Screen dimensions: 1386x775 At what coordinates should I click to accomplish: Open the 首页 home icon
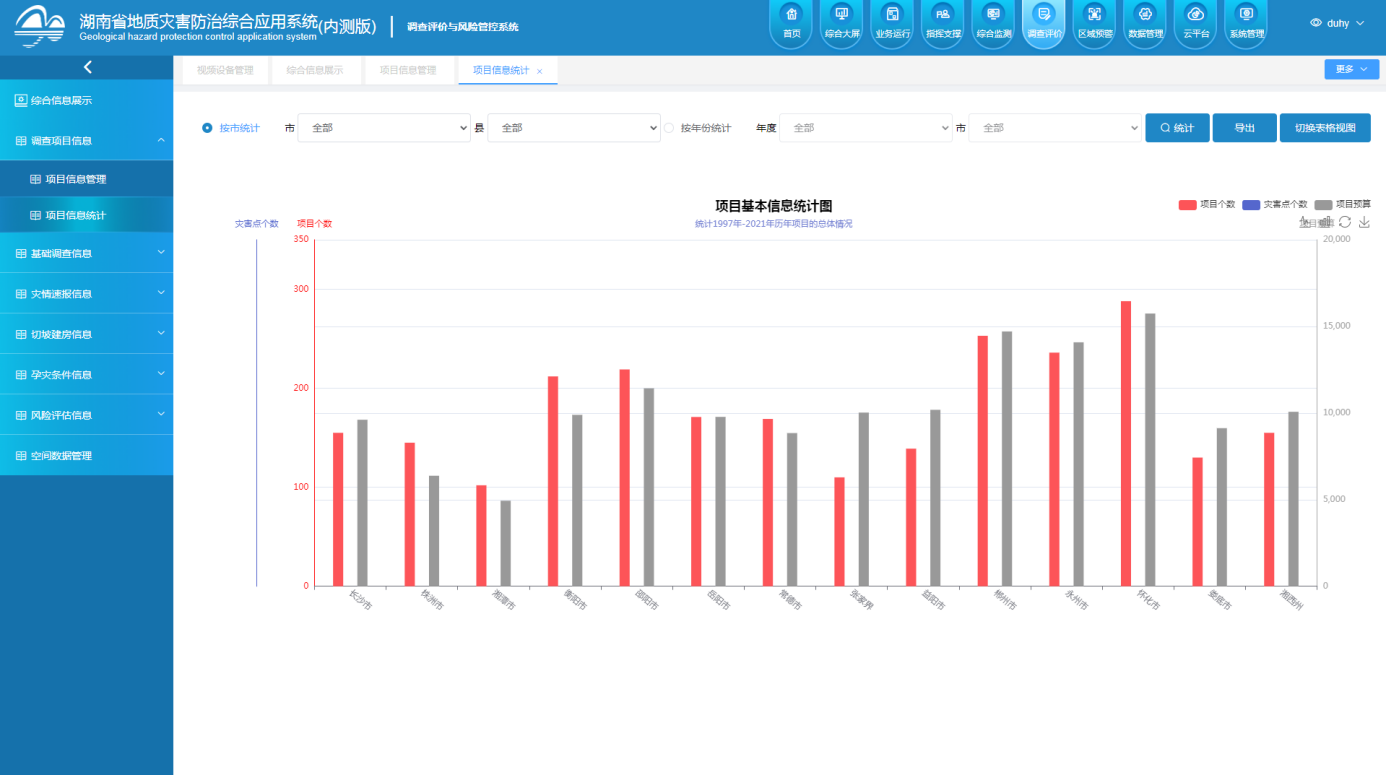(791, 22)
